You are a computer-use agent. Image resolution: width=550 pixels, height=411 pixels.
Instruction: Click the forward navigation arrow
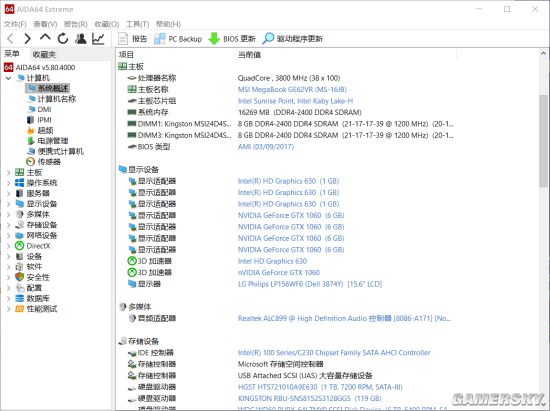pyautogui.click(x=27, y=38)
